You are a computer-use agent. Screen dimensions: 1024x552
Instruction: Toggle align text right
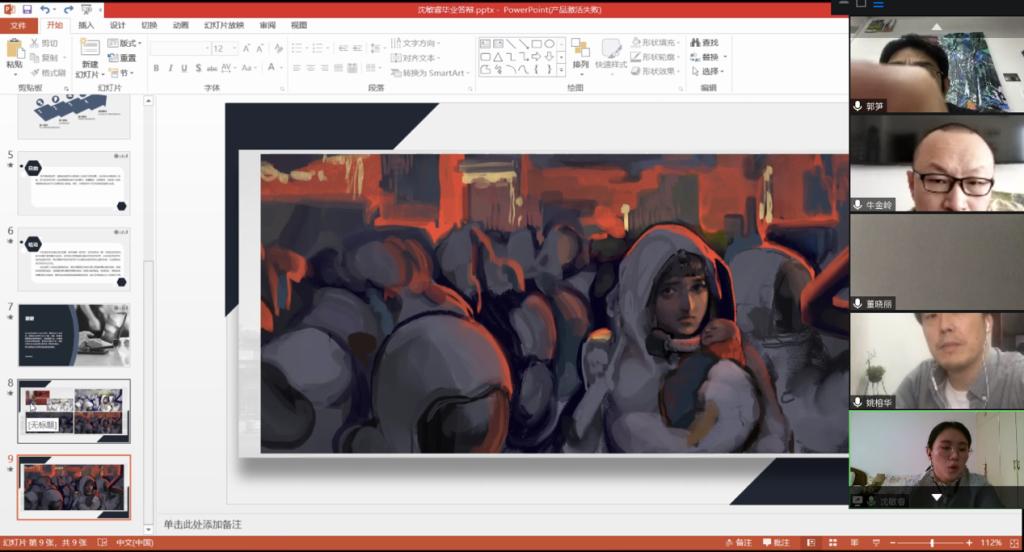click(324, 68)
